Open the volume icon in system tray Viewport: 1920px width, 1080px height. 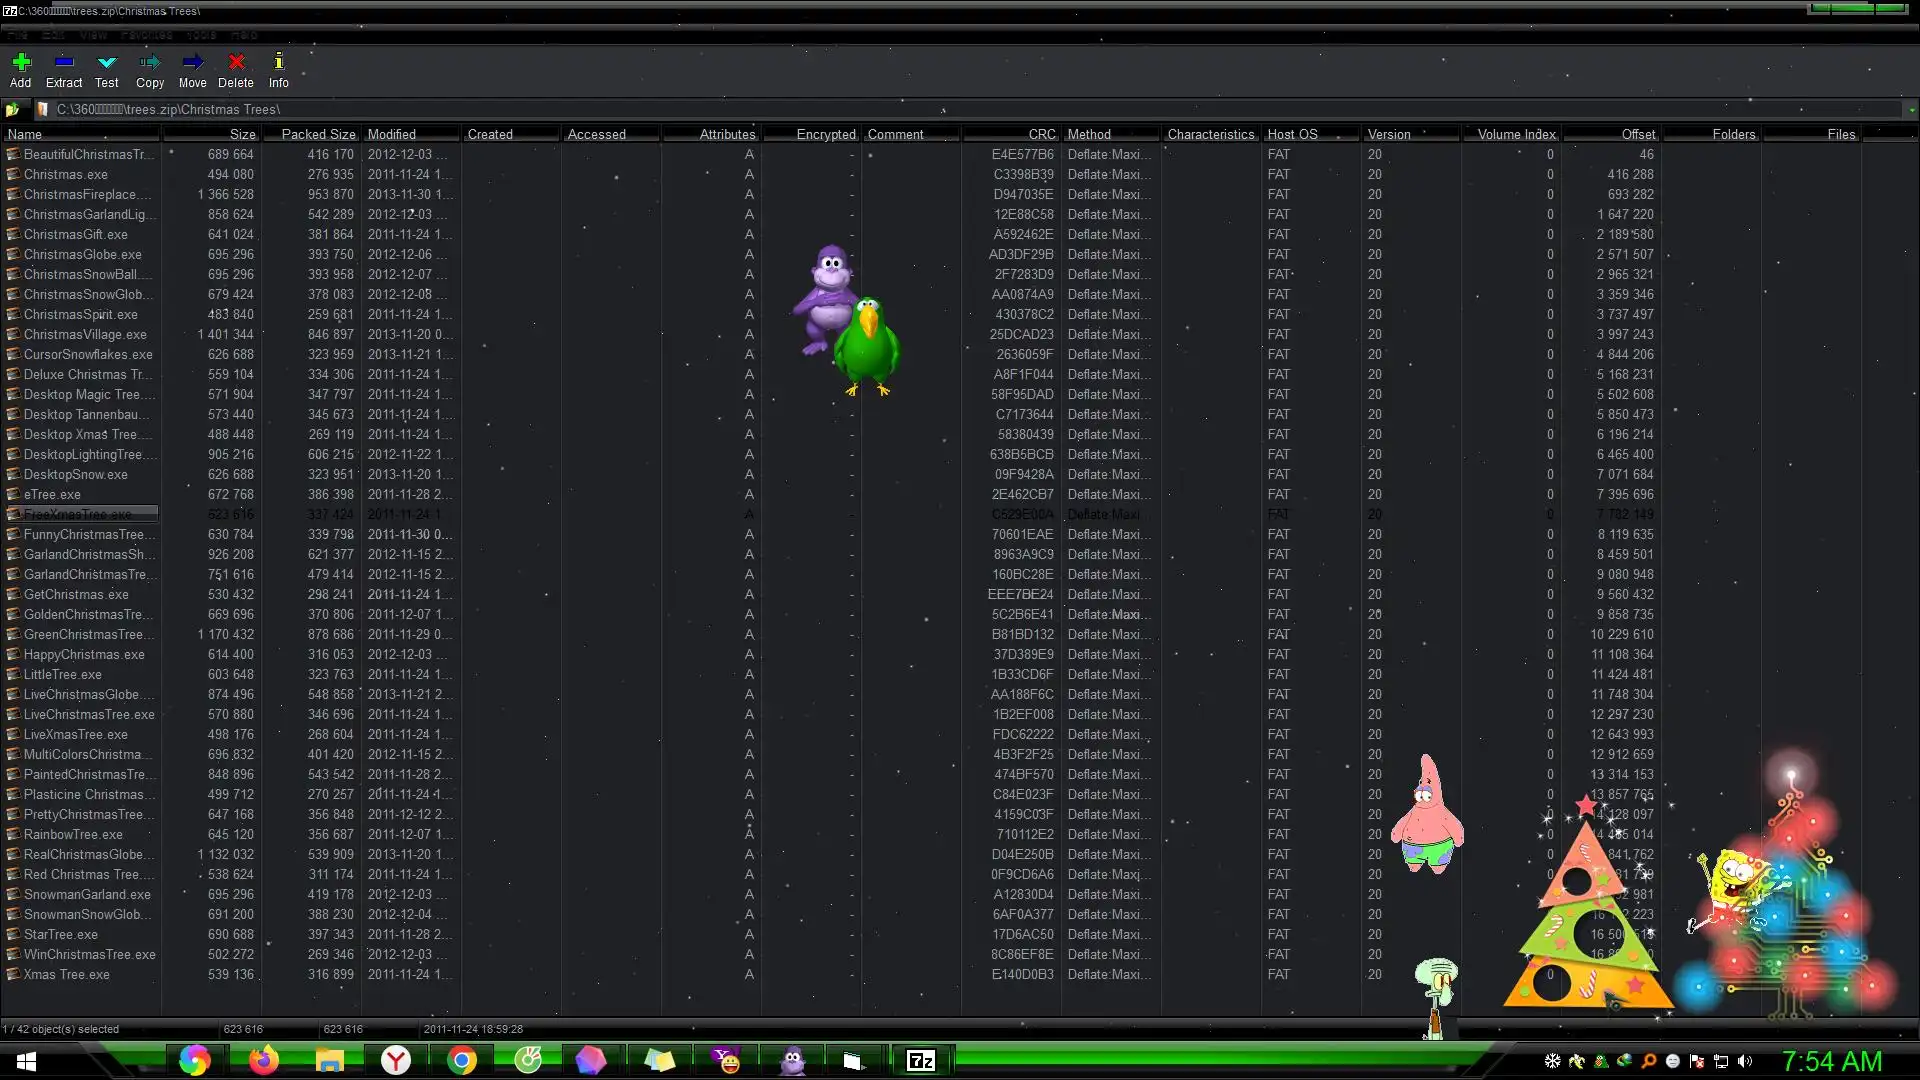1745,1061
